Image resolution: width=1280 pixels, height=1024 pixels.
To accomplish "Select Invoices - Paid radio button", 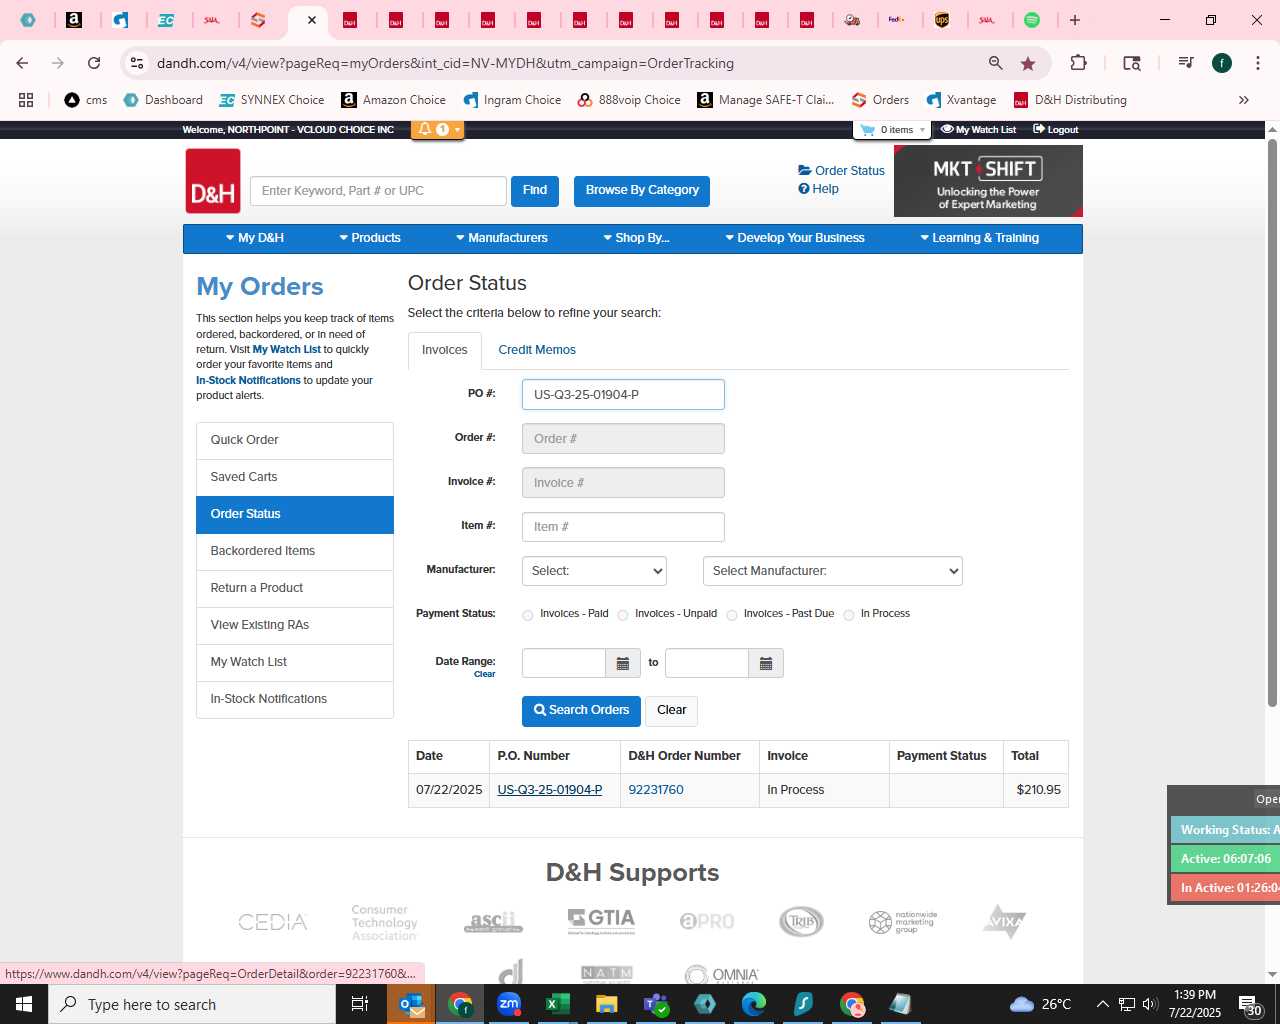I will click(x=528, y=615).
